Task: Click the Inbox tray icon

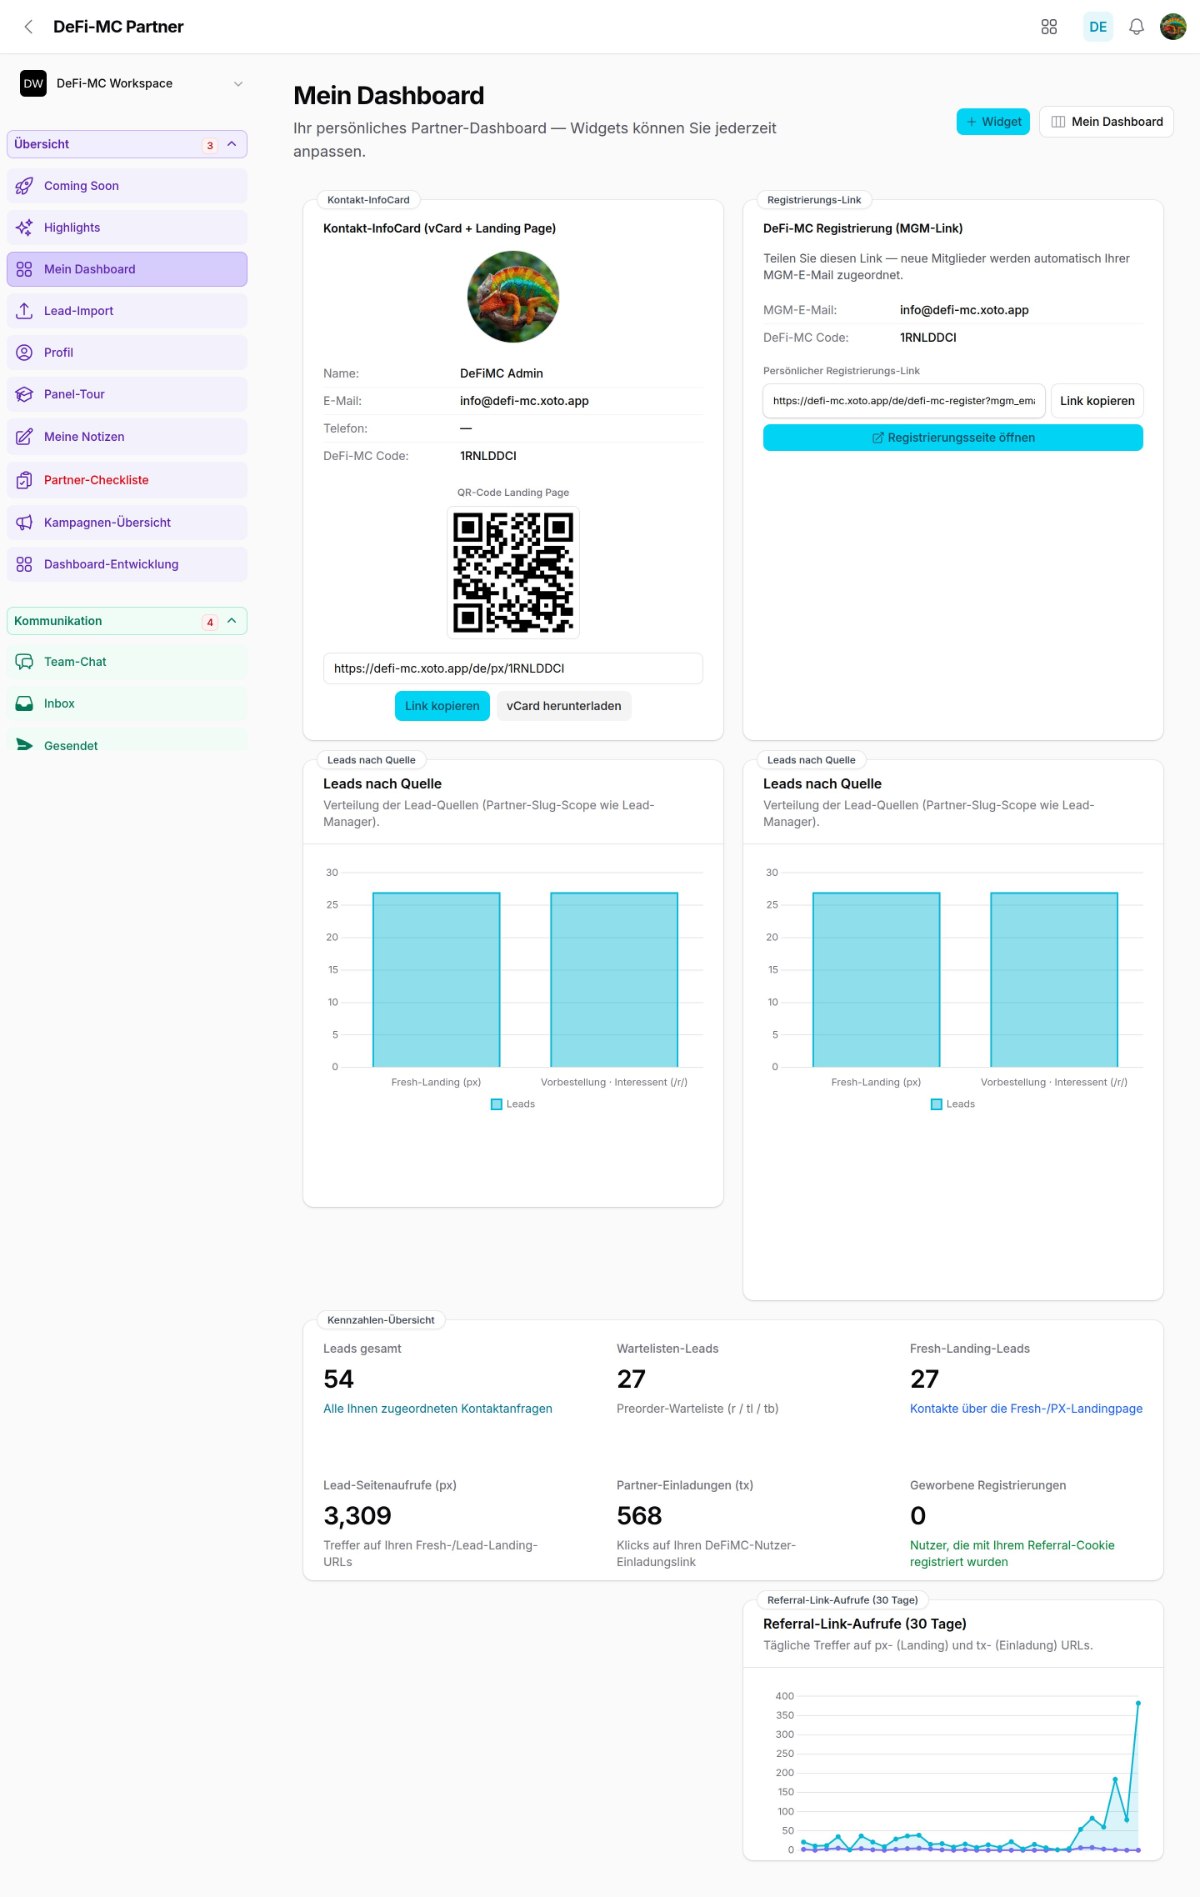Action: tap(24, 704)
